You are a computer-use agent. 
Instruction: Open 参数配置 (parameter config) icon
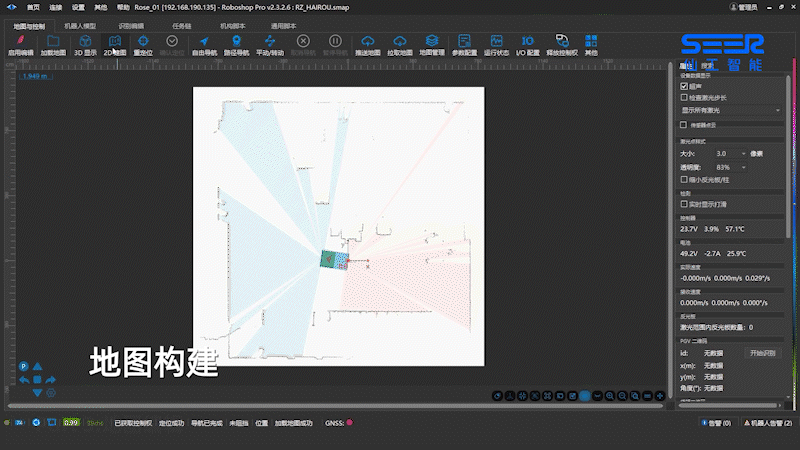coord(464,45)
